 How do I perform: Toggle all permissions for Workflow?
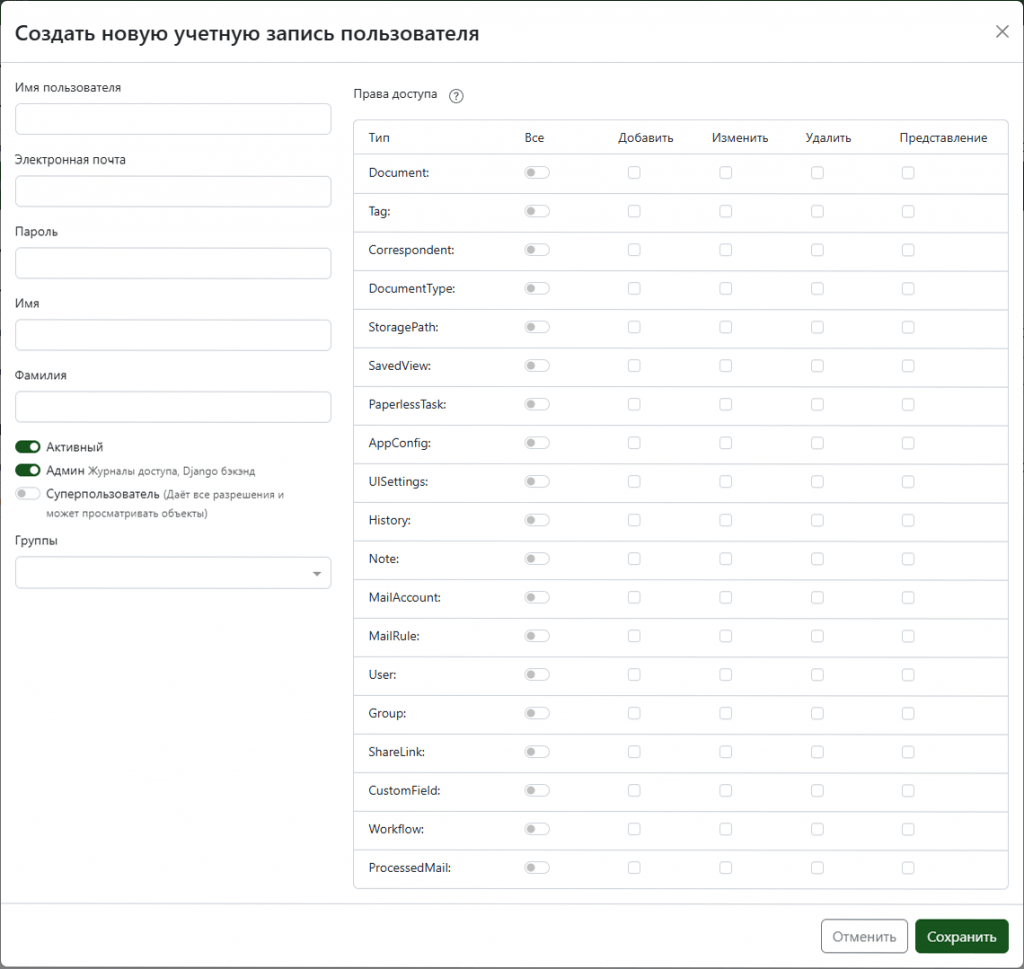pos(537,829)
